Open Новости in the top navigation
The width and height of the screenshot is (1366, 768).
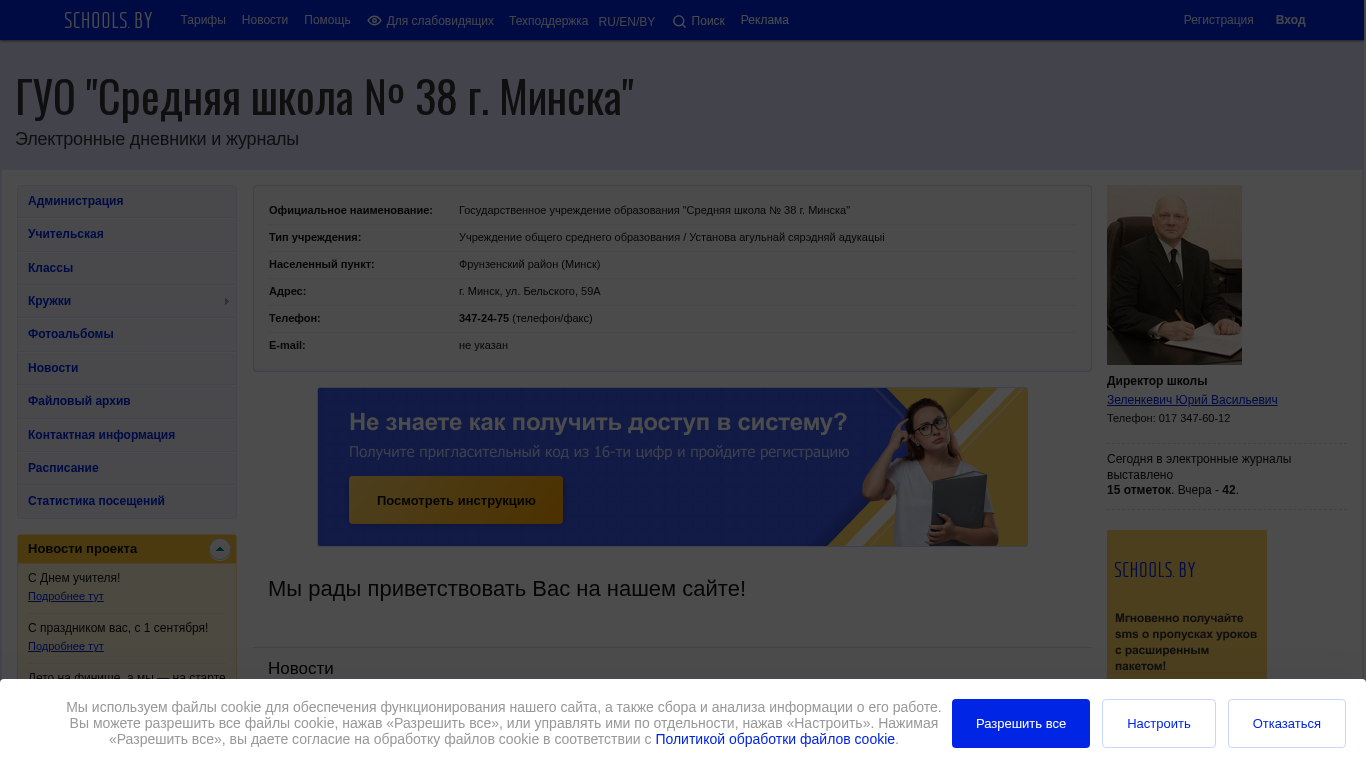265,20
